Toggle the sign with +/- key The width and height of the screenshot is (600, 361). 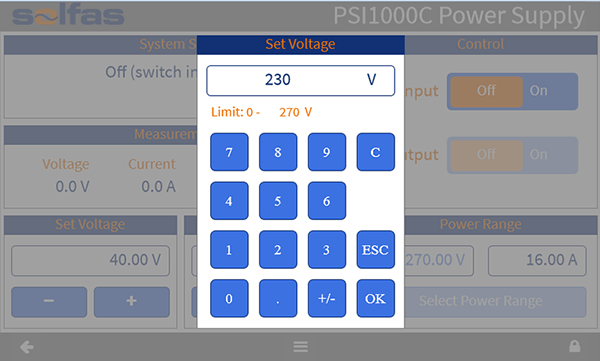click(327, 298)
